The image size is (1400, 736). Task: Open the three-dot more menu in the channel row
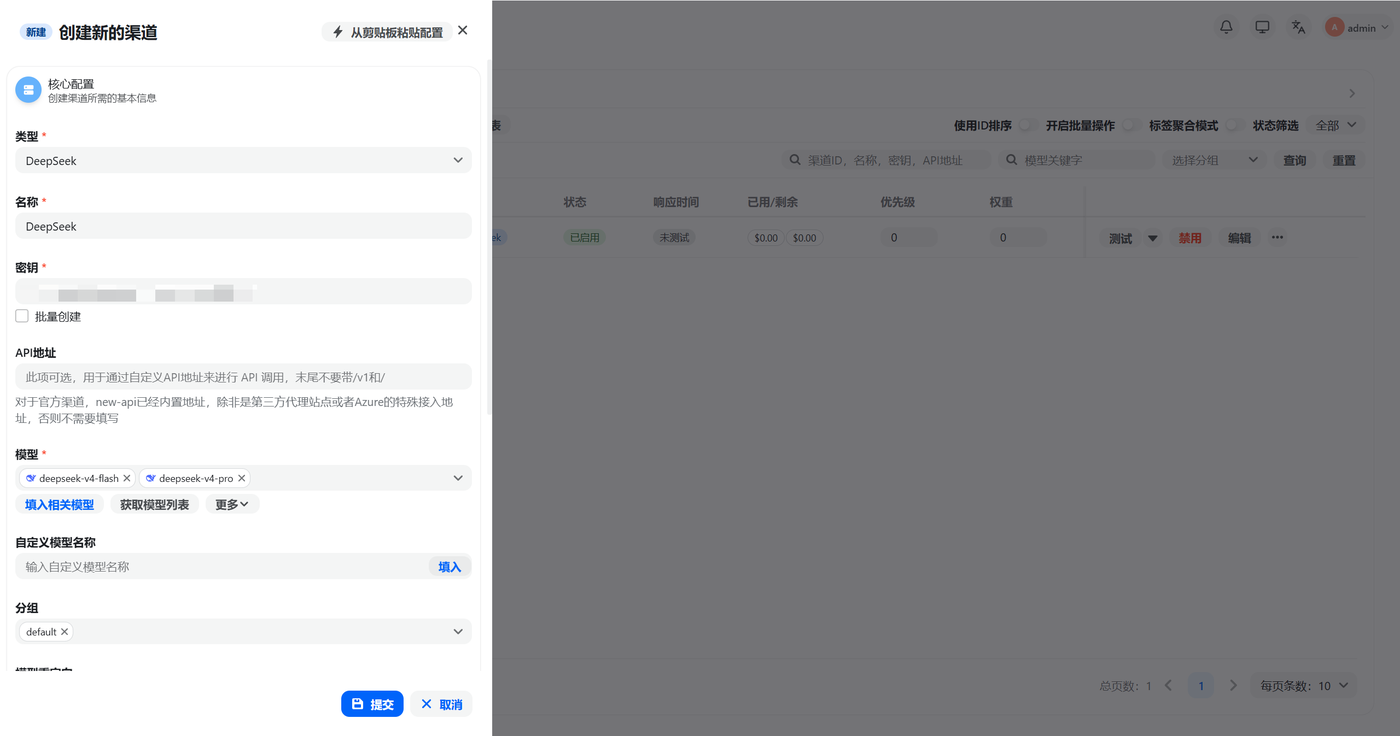[x=1277, y=238]
